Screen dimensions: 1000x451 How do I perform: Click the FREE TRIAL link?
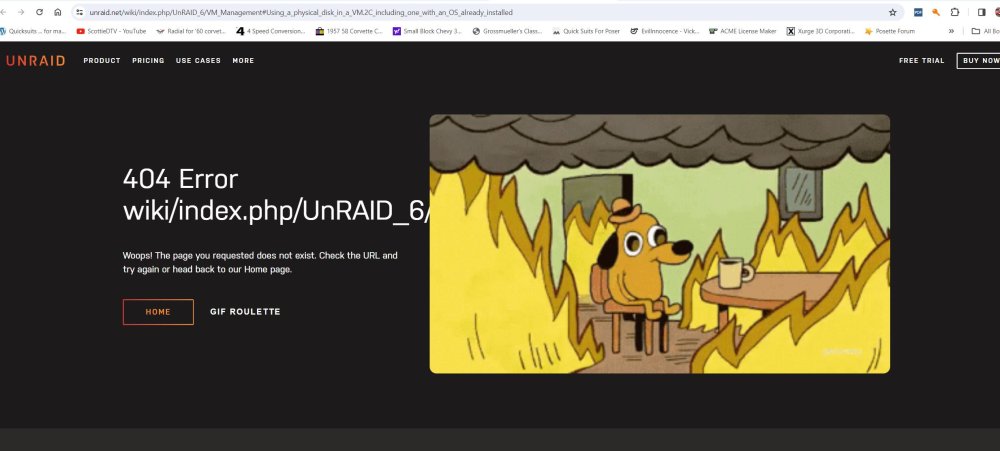coord(922,61)
